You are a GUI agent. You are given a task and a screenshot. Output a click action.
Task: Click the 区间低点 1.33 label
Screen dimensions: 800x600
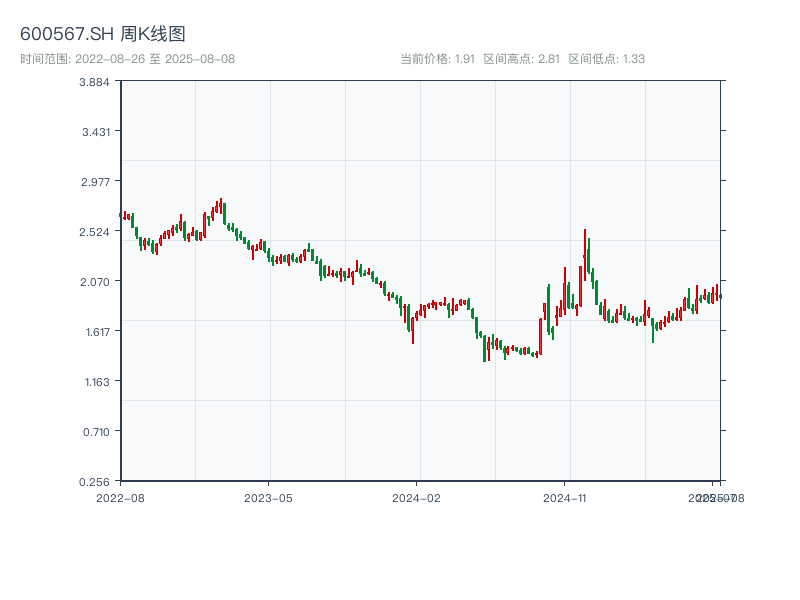[x=607, y=59]
